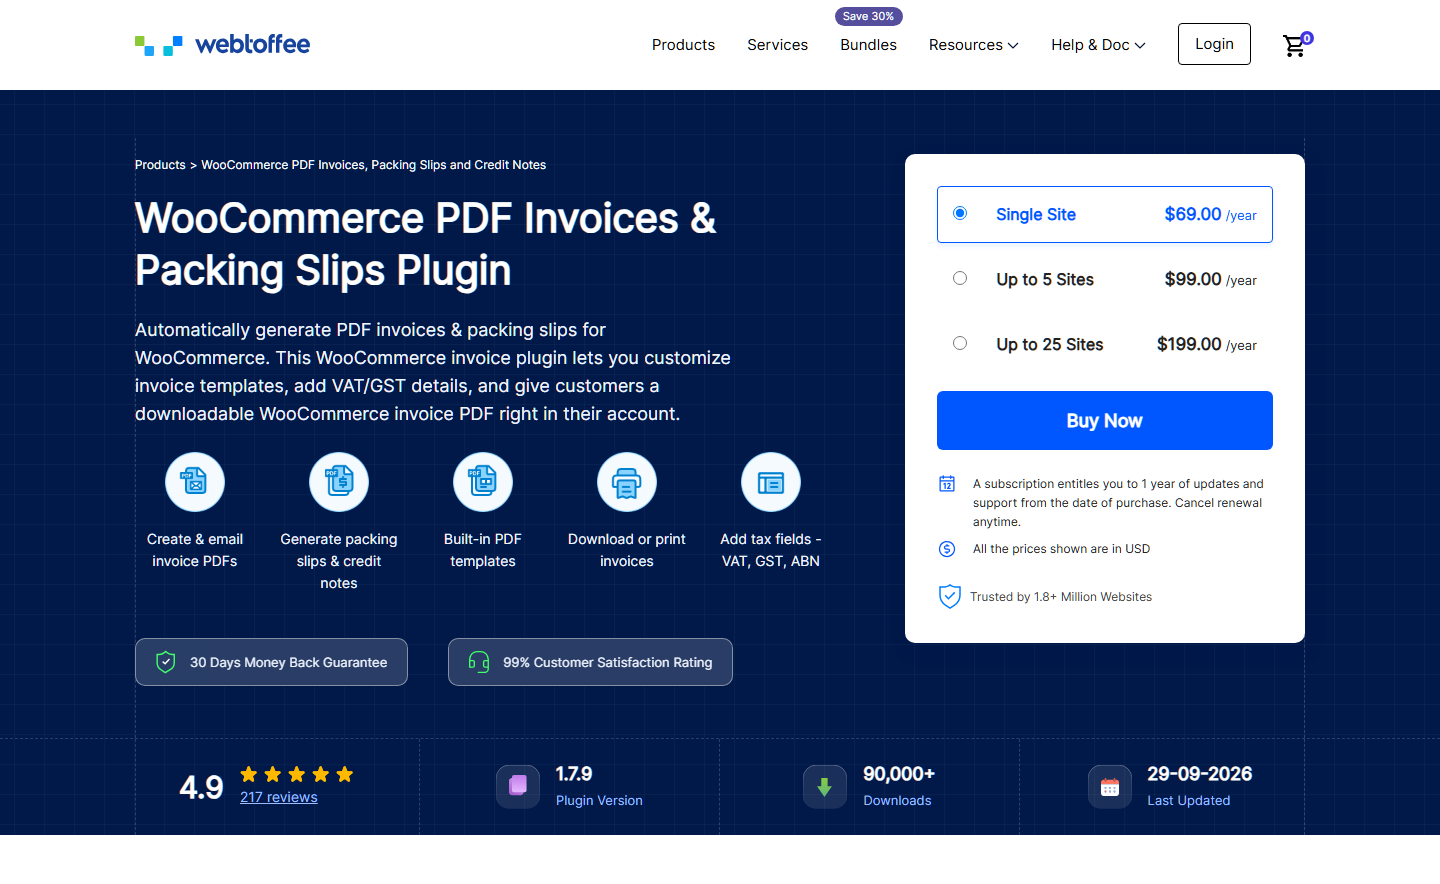Click the headset icon in Satisfaction Rating badge

click(479, 662)
